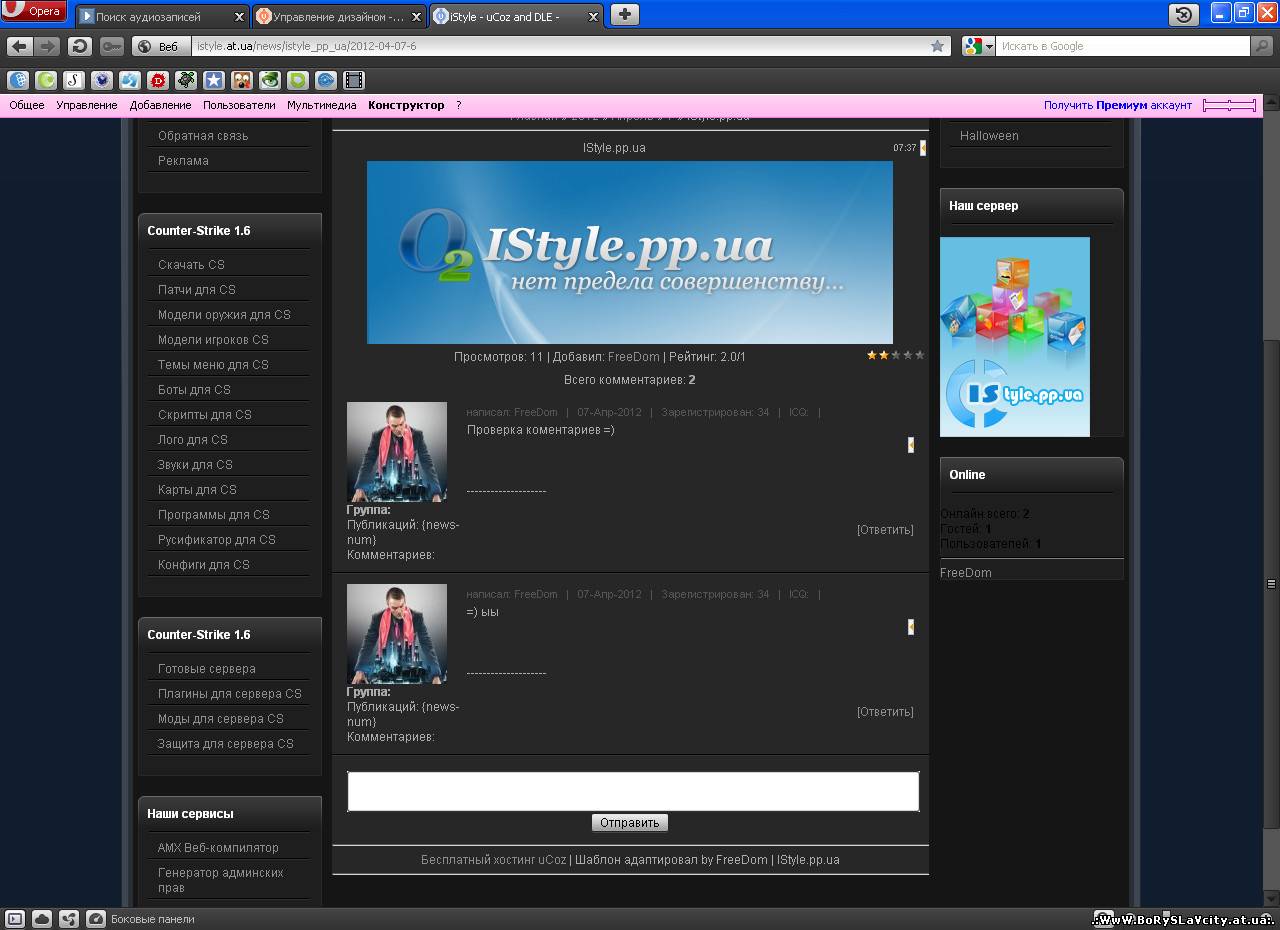The image size is (1280, 930).
Task: Click FreeDom in the Online users list
Action: (966, 573)
